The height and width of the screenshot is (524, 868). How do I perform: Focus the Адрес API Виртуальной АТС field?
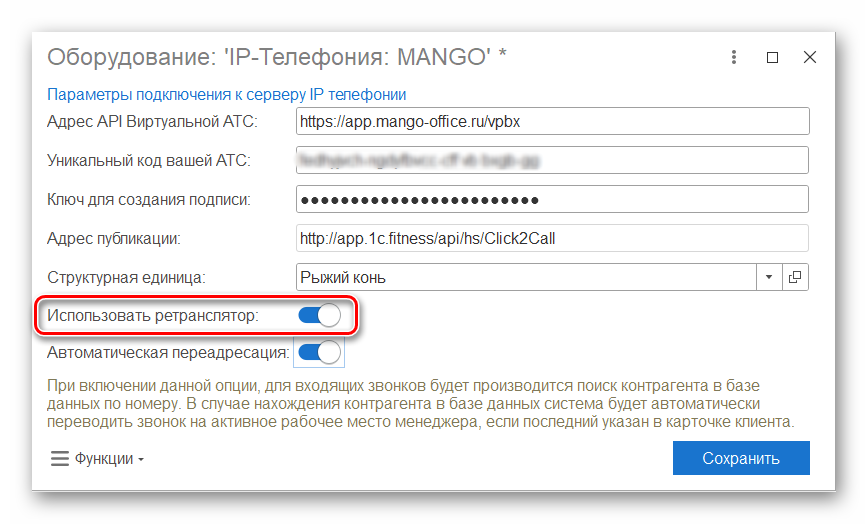tap(552, 121)
